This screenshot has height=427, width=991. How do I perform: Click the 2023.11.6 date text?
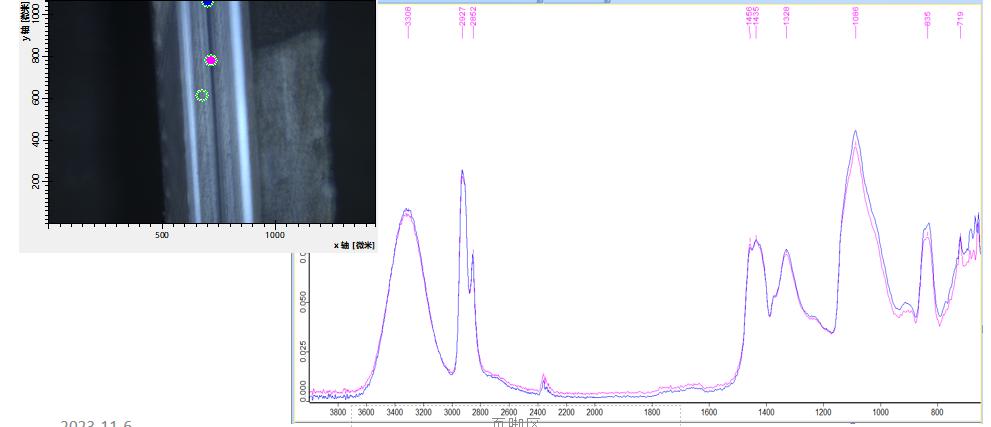(96, 423)
